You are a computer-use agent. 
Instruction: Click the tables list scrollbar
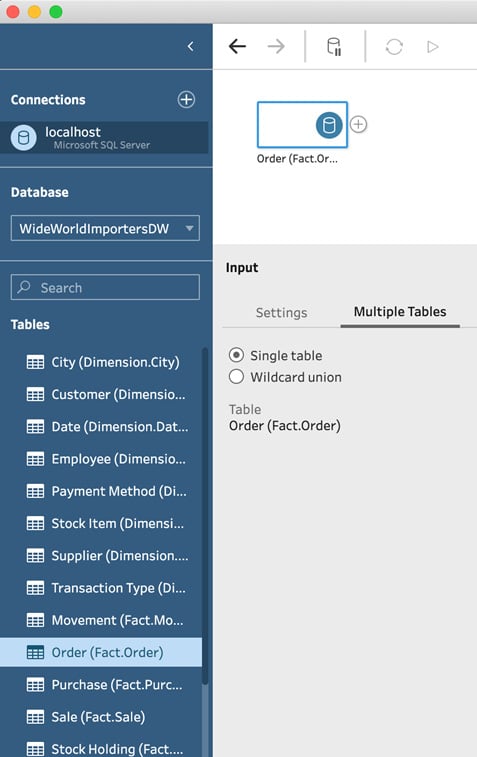pos(205,516)
